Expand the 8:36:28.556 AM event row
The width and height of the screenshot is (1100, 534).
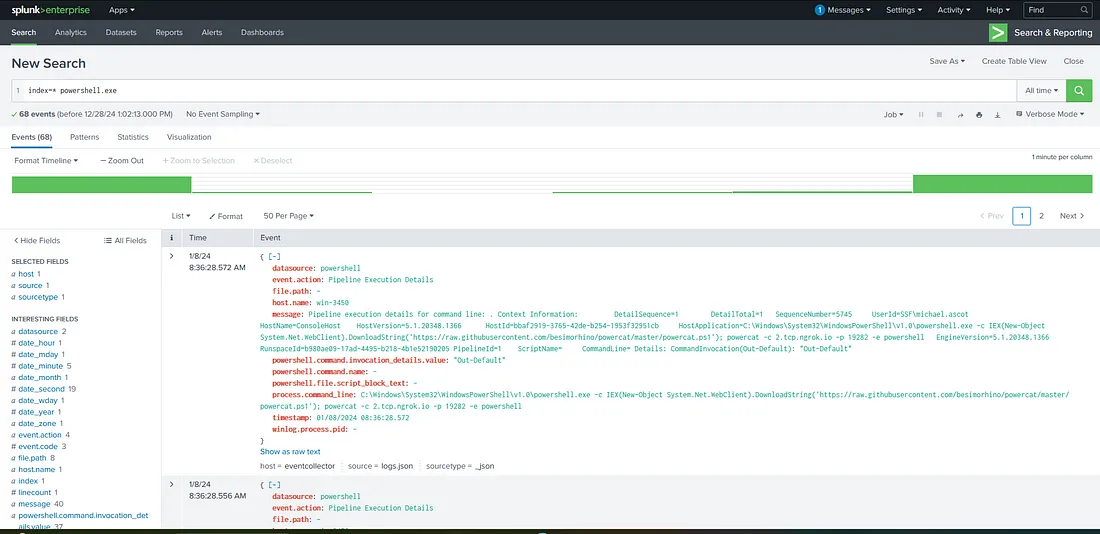[x=171, y=485]
